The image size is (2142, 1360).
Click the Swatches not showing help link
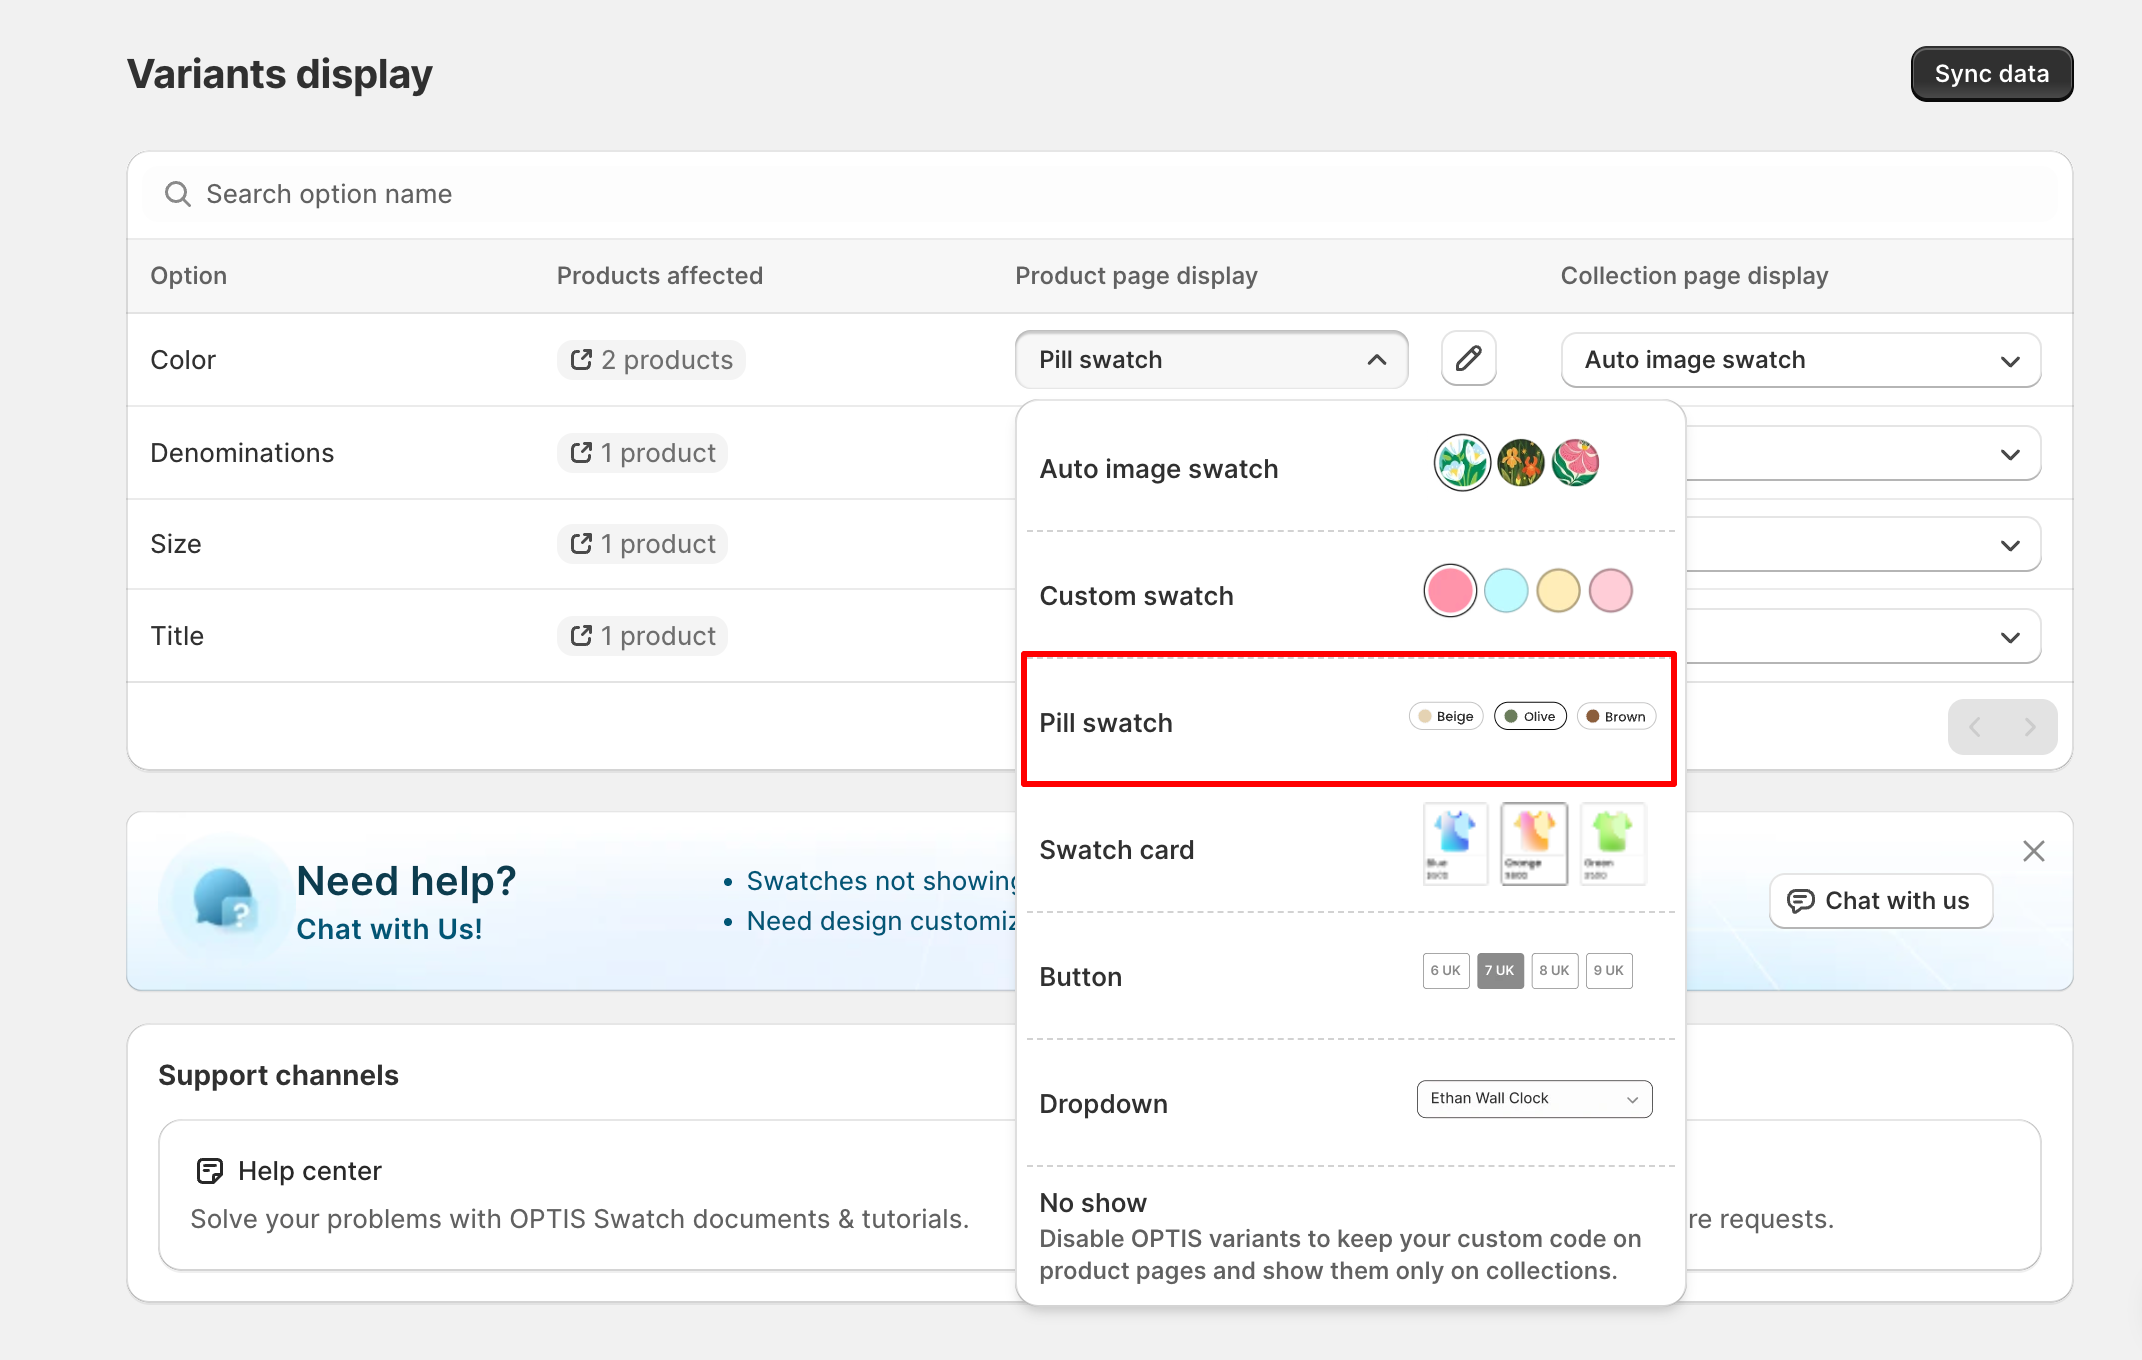(882, 881)
